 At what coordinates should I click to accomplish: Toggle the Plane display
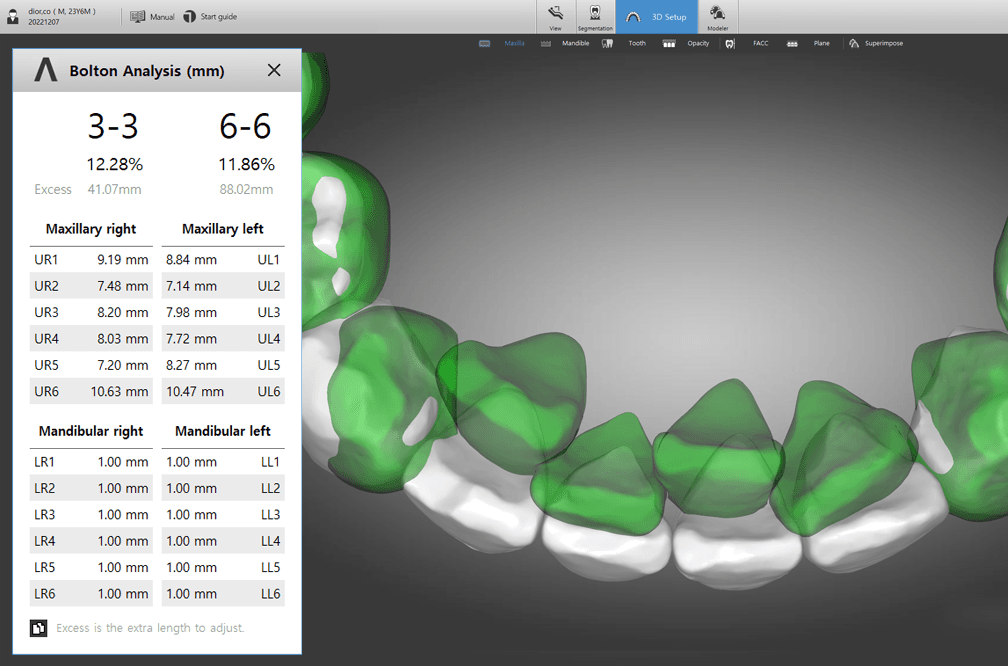coord(808,43)
